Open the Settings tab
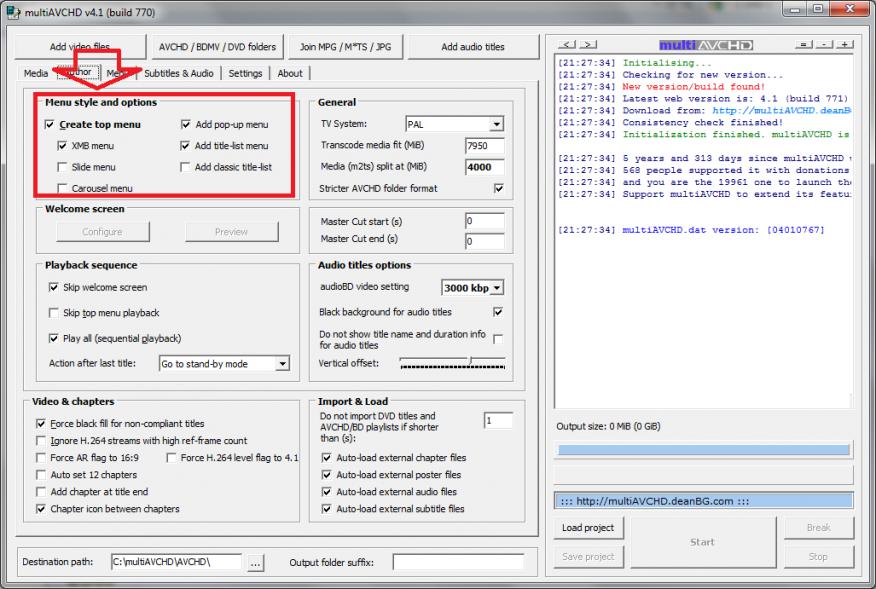This screenshot has width=876, height=589. [x=245, y=73]
